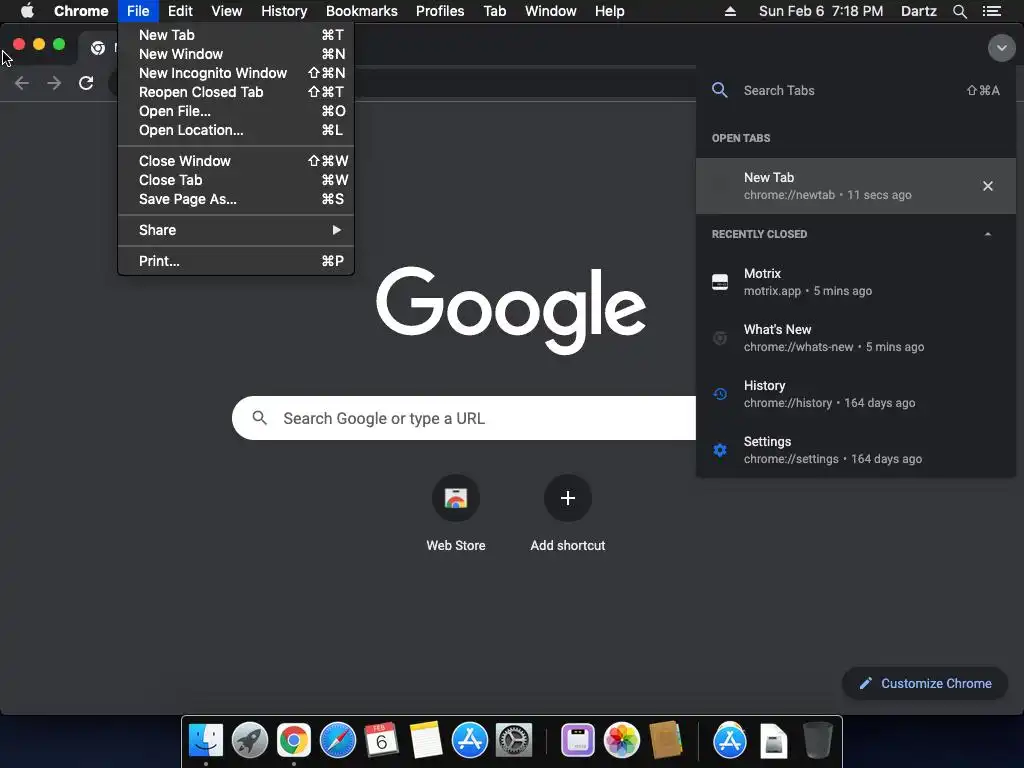Open the Bookmarks menu

362,11
